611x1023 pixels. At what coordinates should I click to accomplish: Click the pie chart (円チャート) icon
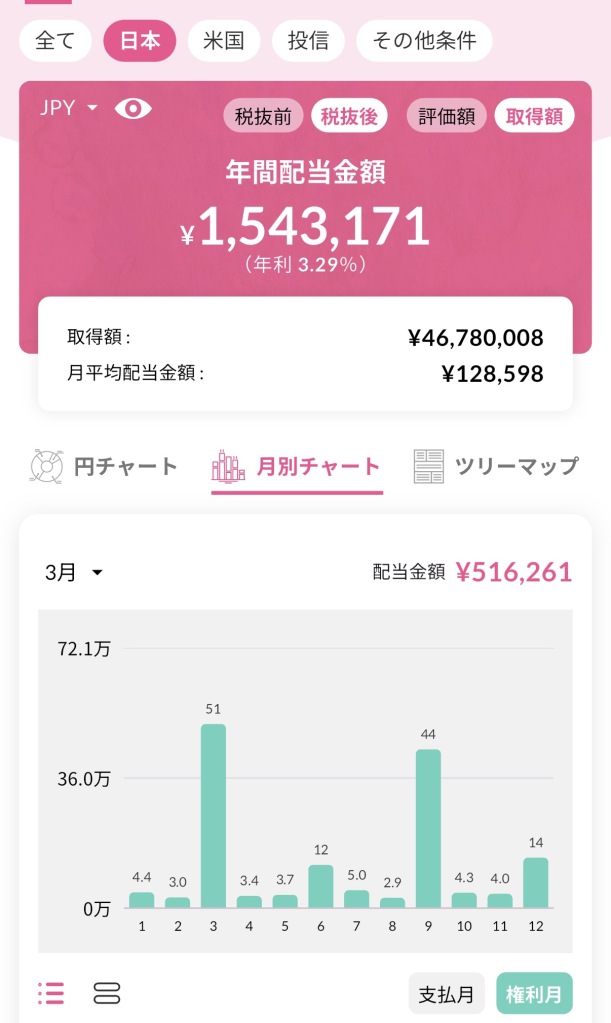click(x=46, y=466)
